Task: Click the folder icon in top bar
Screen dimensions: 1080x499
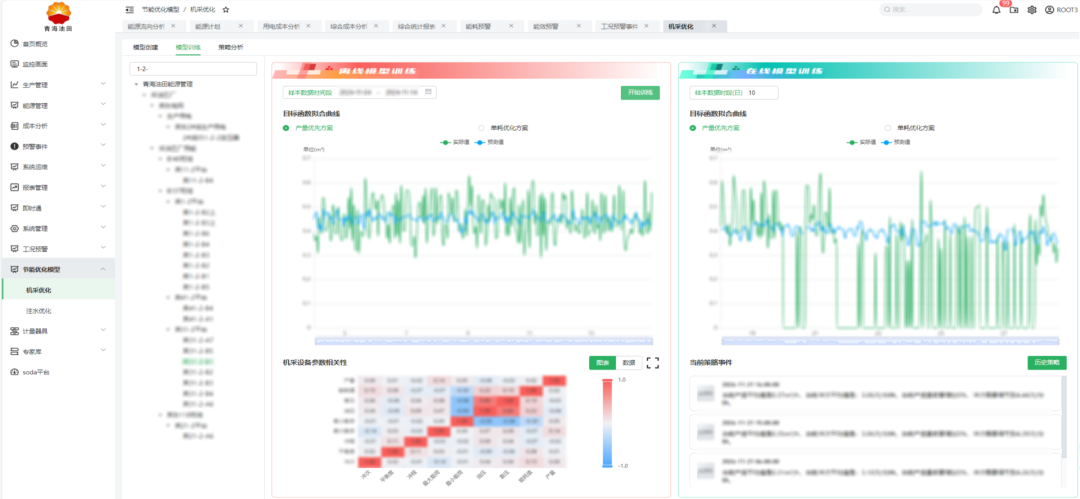Action: coord(1014,10)
